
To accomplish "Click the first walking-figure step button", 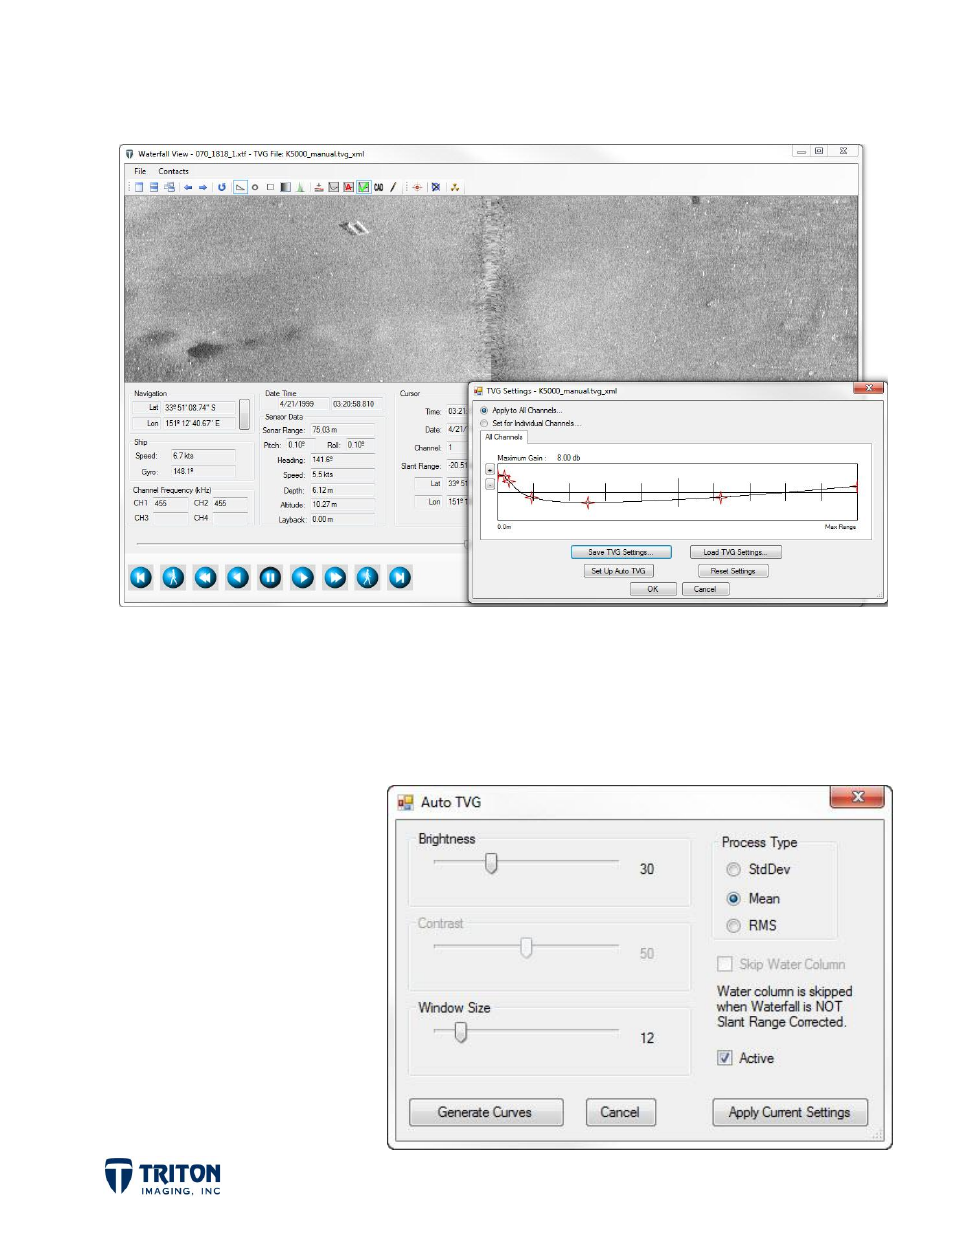I will coord(173,577).
